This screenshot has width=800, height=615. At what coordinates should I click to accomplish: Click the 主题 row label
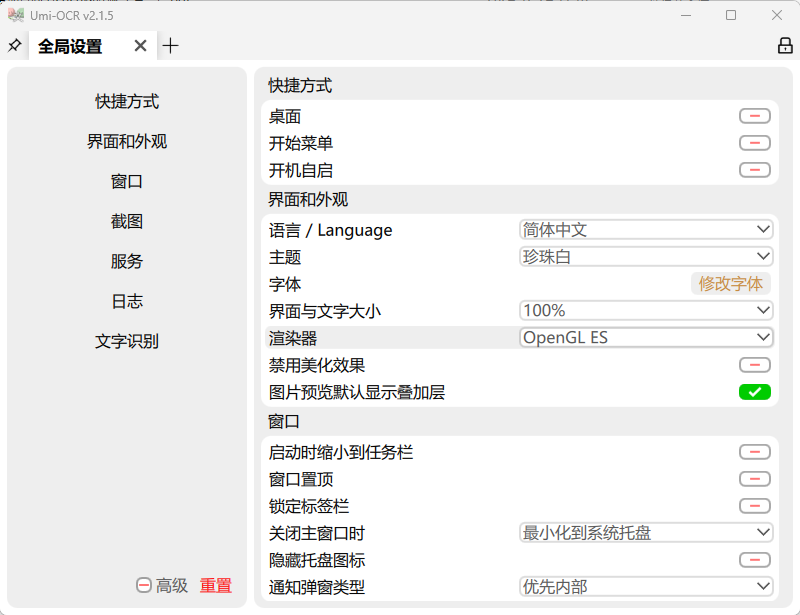[285, 257]
